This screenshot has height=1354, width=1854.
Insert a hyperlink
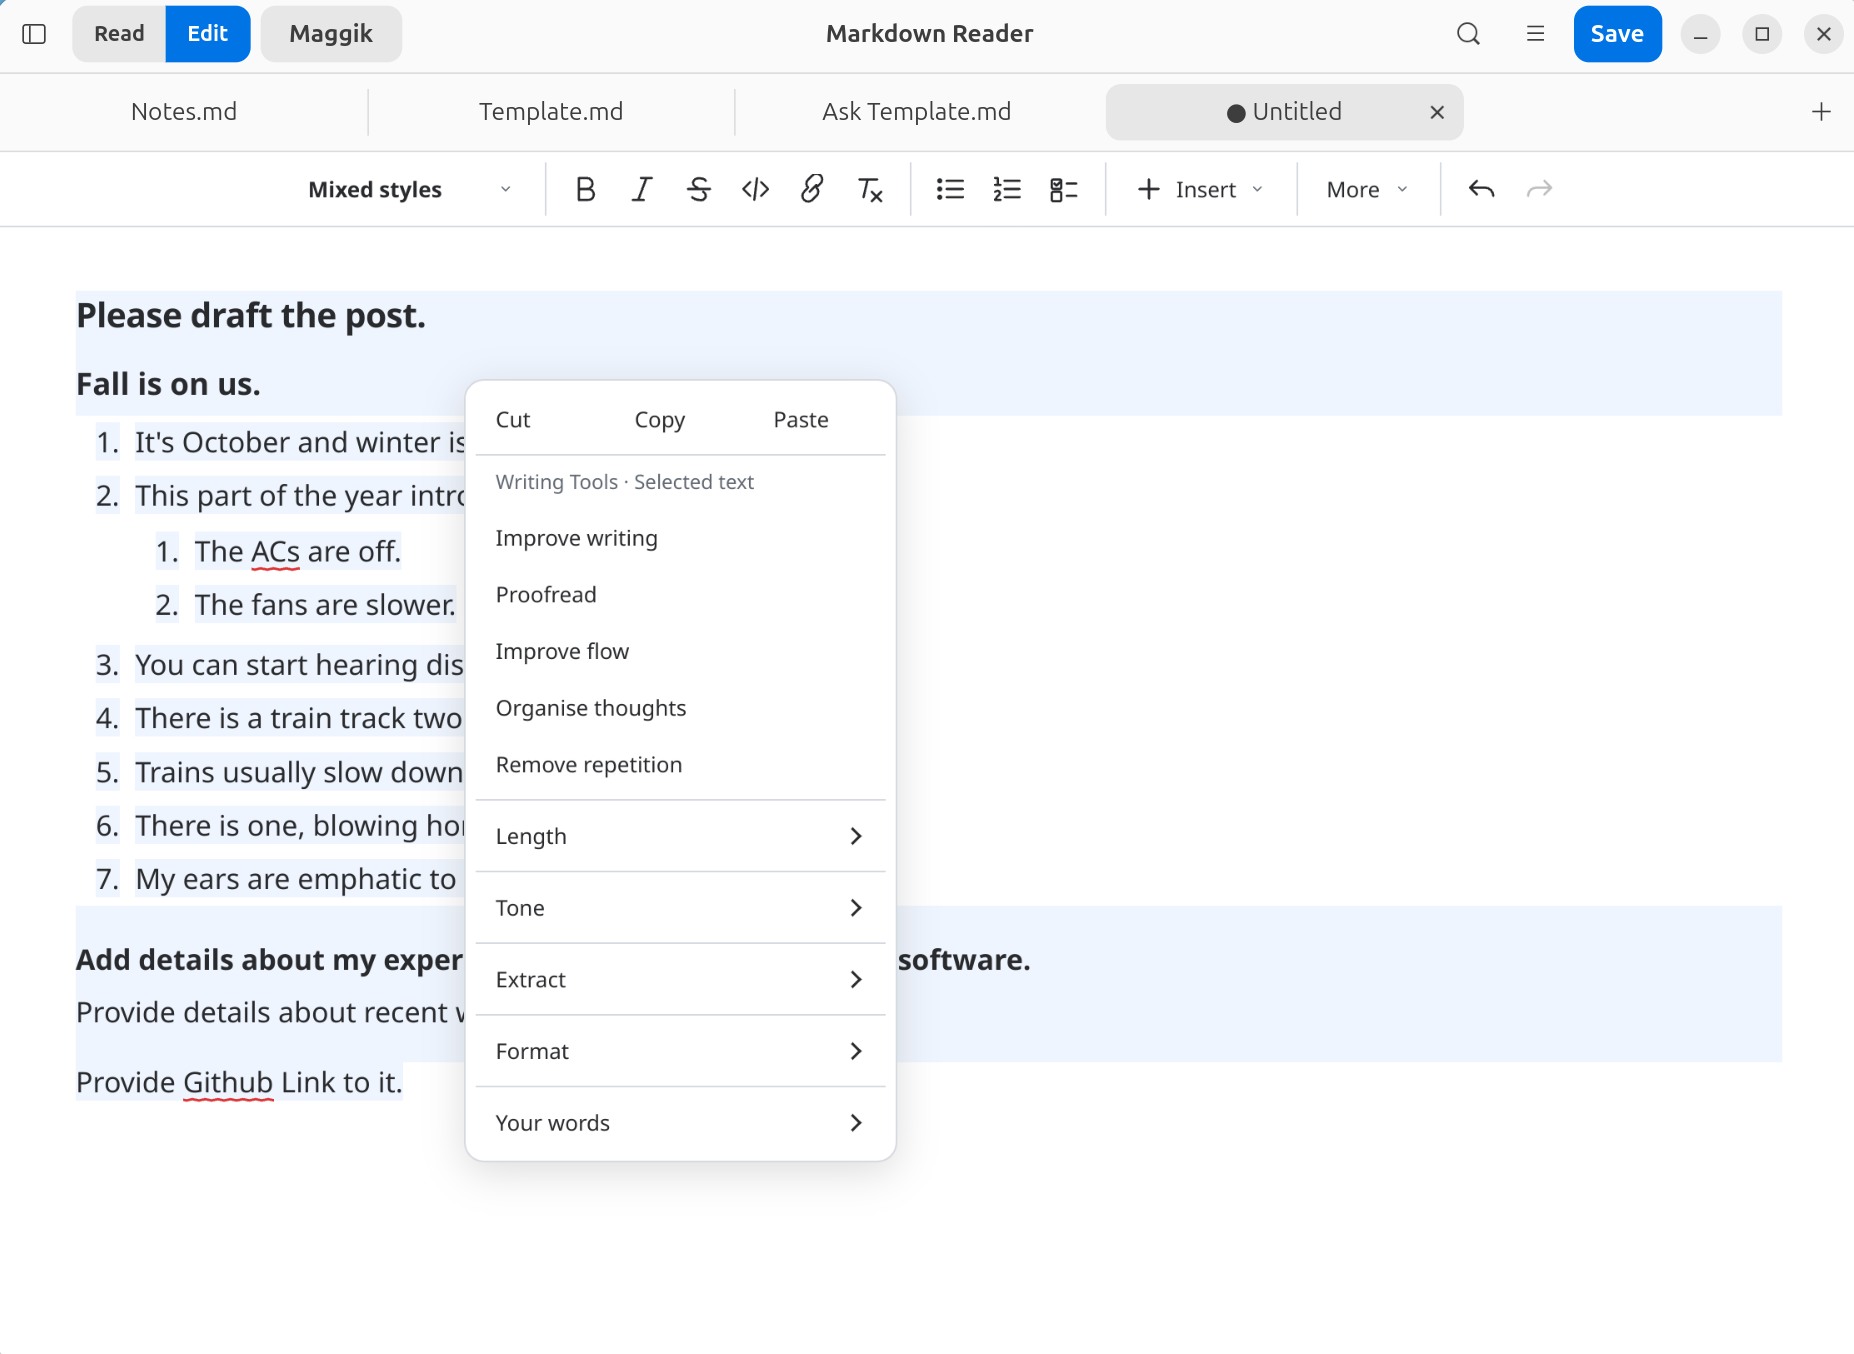tap(812, 189)
